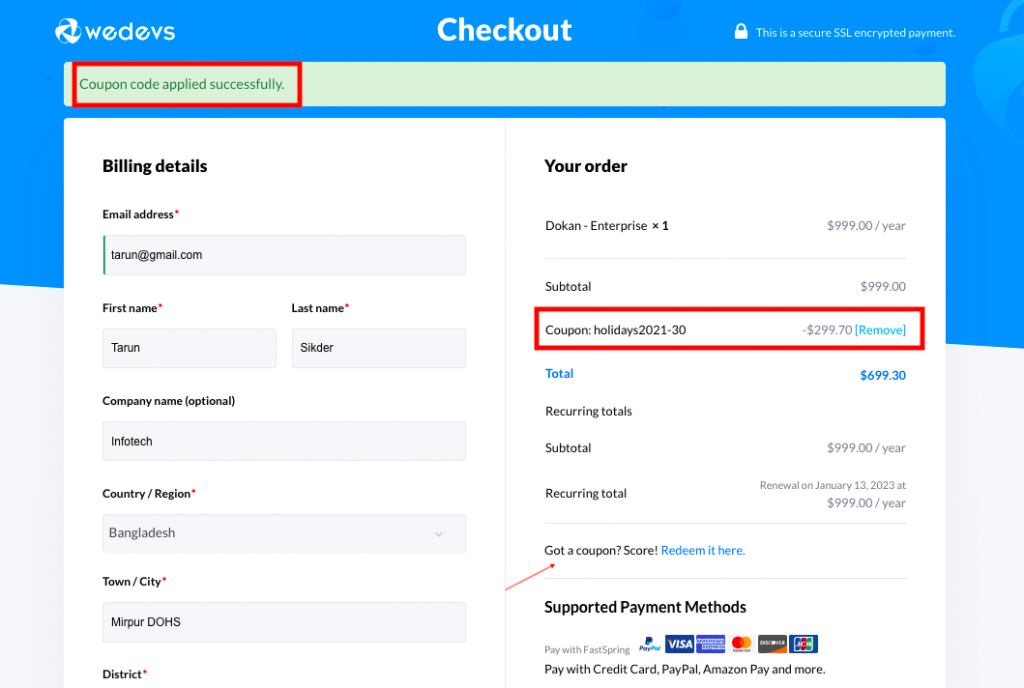Click Pay with Credit Card, PayPal text
This screenshot has width=1024, height=688.
(684, 669)
